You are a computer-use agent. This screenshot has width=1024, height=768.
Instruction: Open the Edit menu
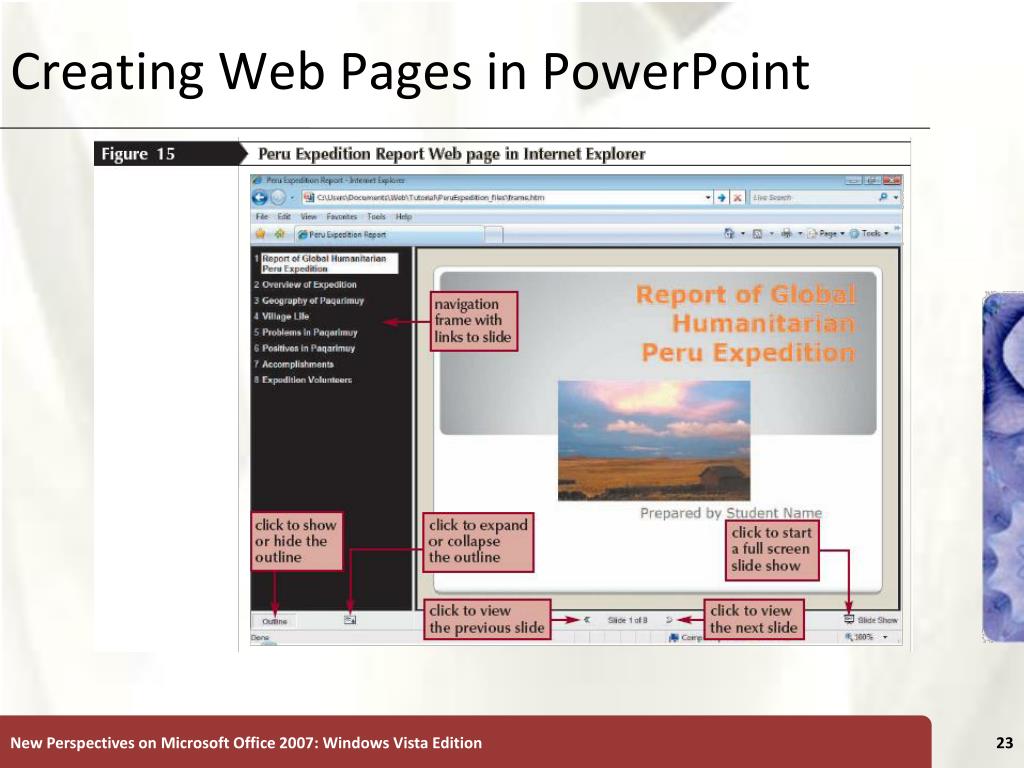(284, 217)
